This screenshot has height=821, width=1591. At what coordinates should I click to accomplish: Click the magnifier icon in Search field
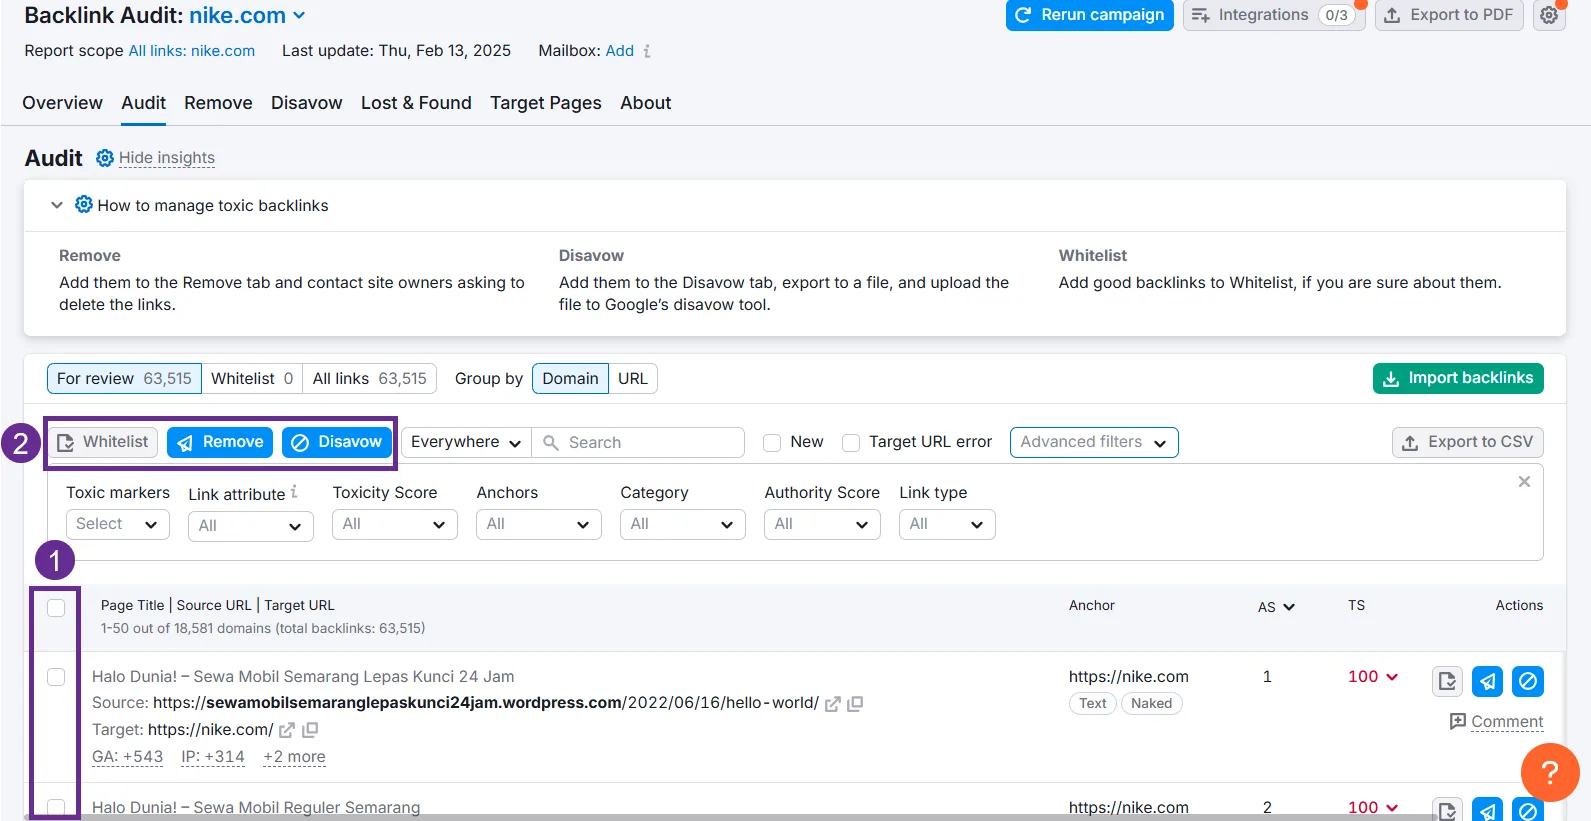coord(550,442)
